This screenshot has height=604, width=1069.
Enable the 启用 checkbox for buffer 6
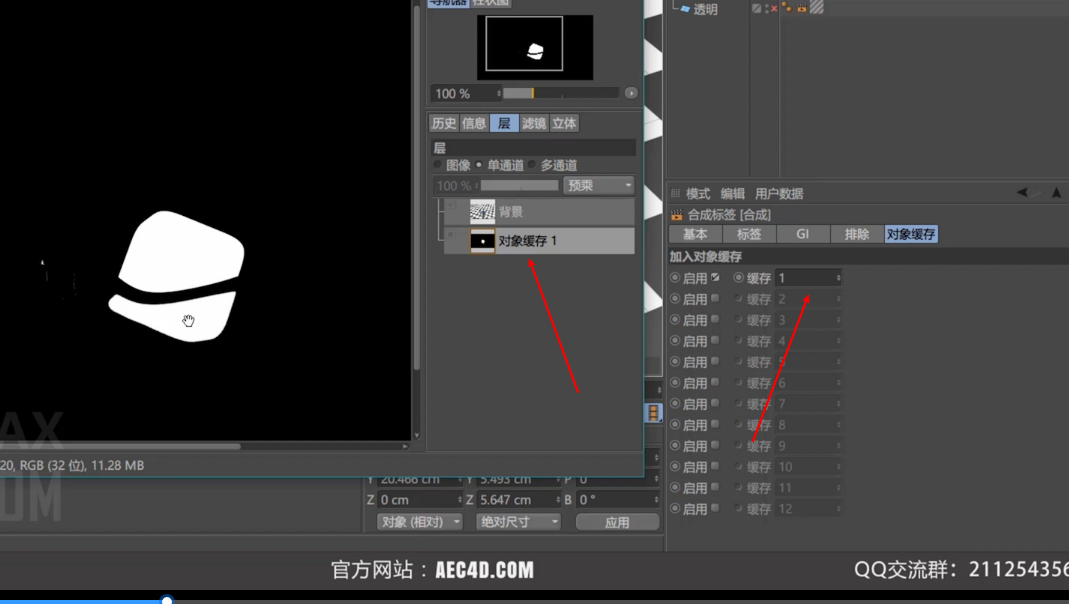715,382
